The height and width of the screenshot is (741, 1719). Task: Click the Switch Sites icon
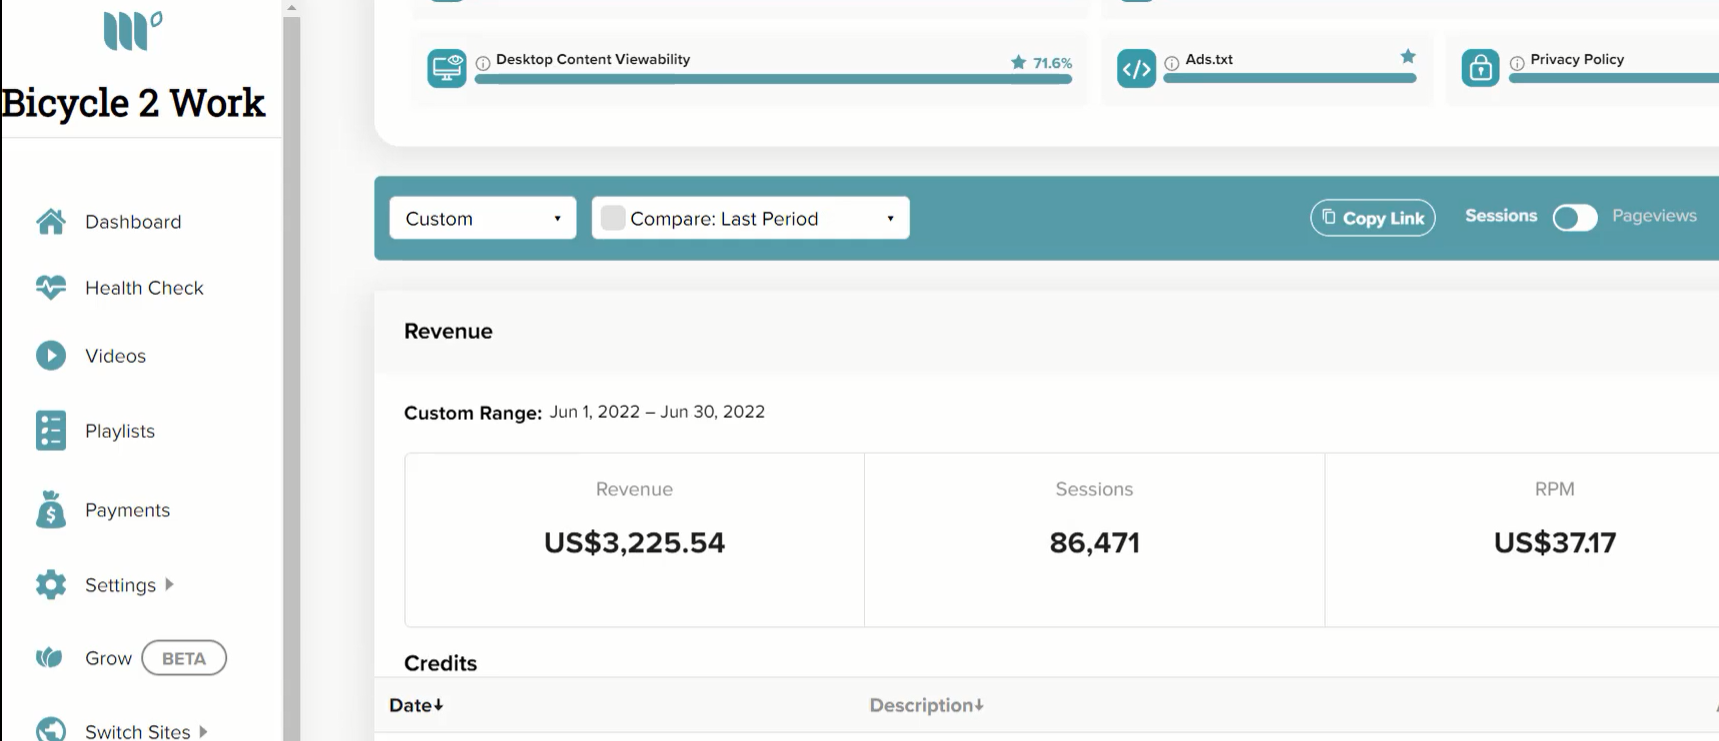coord(51,729)
